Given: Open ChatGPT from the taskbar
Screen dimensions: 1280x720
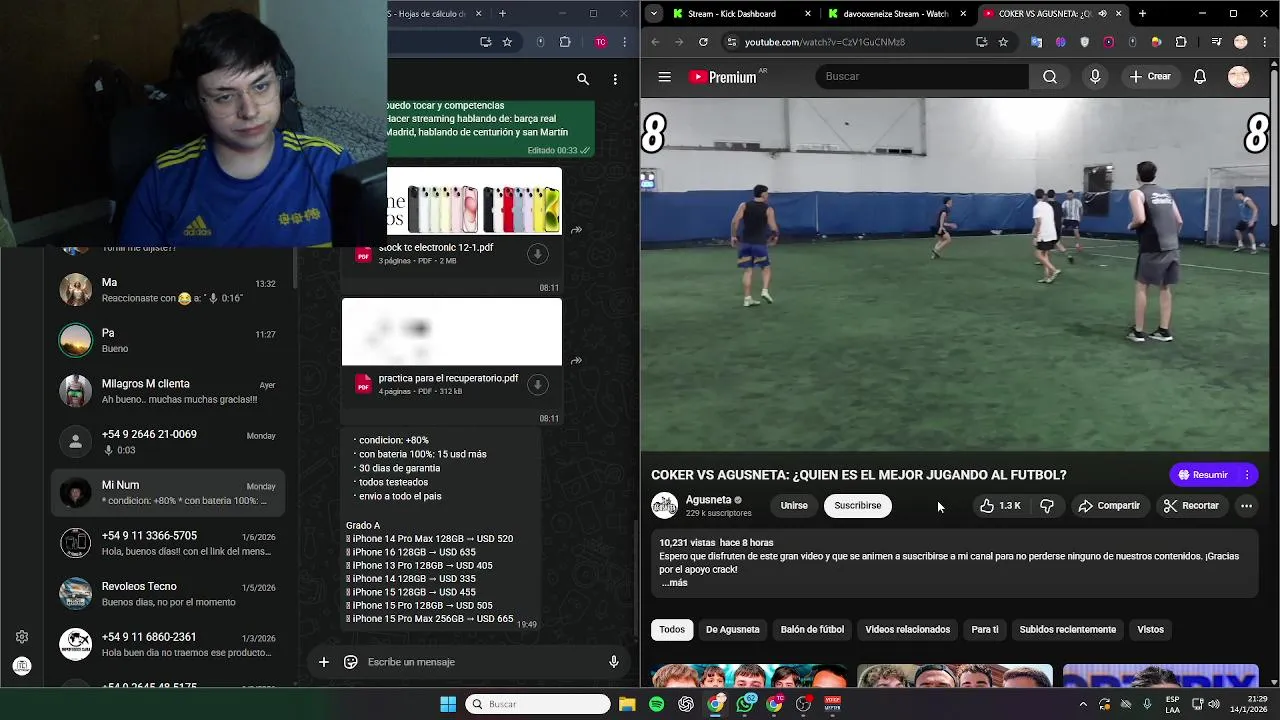Looking at the screenshot, I should click(x=686, y=704).
